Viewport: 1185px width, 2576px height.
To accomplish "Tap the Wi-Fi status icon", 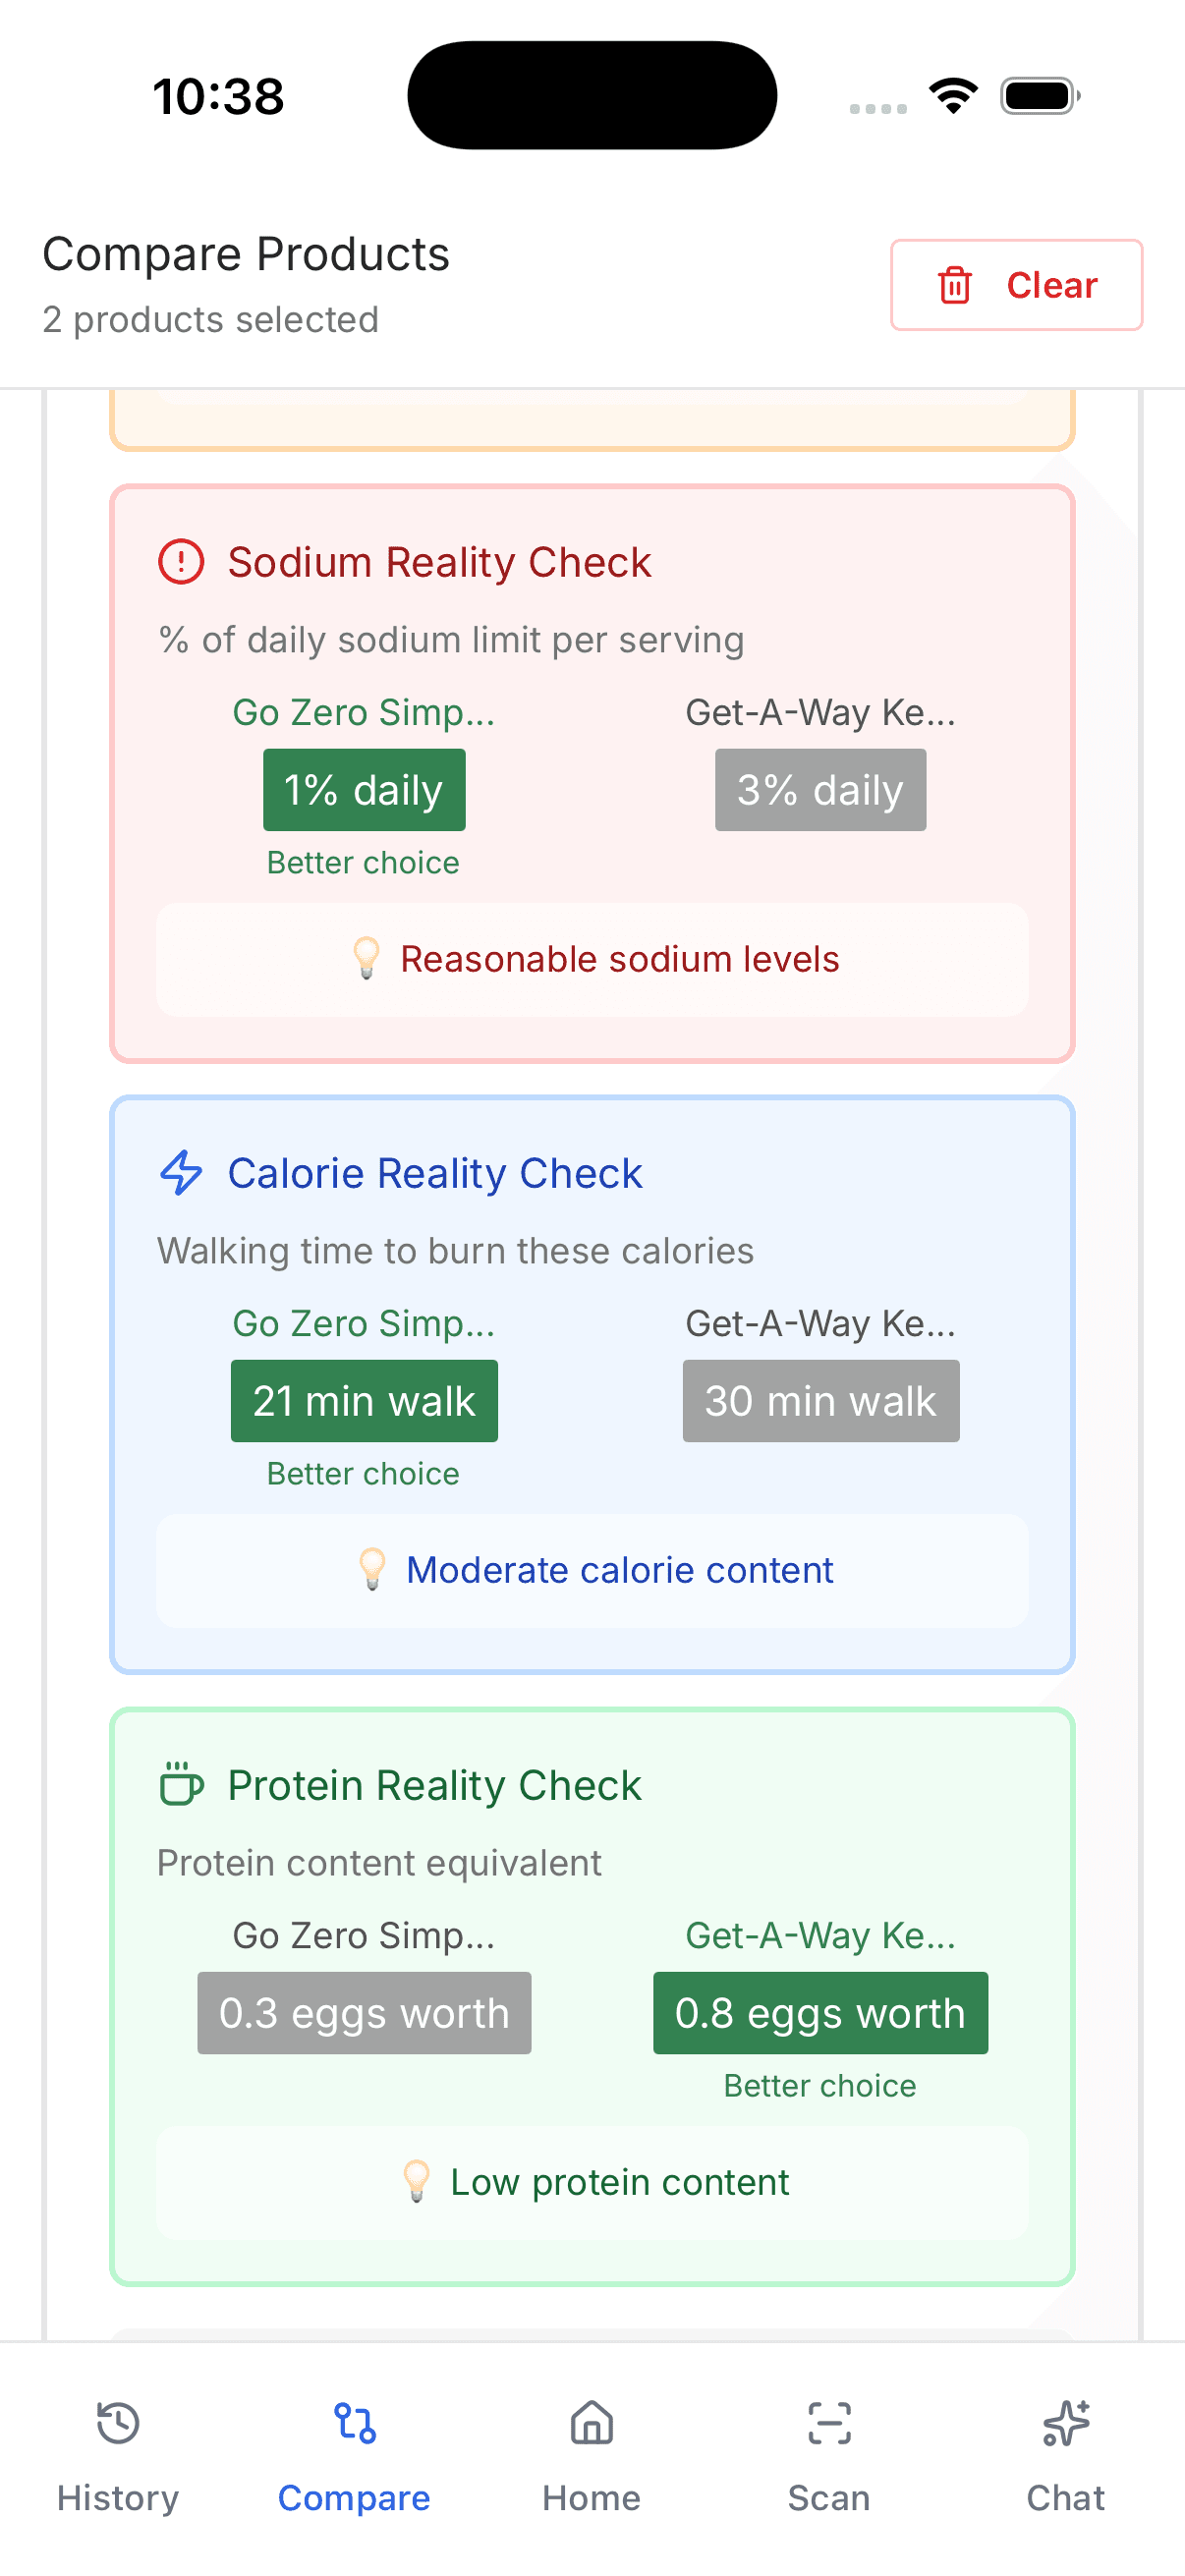I will point(953,96).
